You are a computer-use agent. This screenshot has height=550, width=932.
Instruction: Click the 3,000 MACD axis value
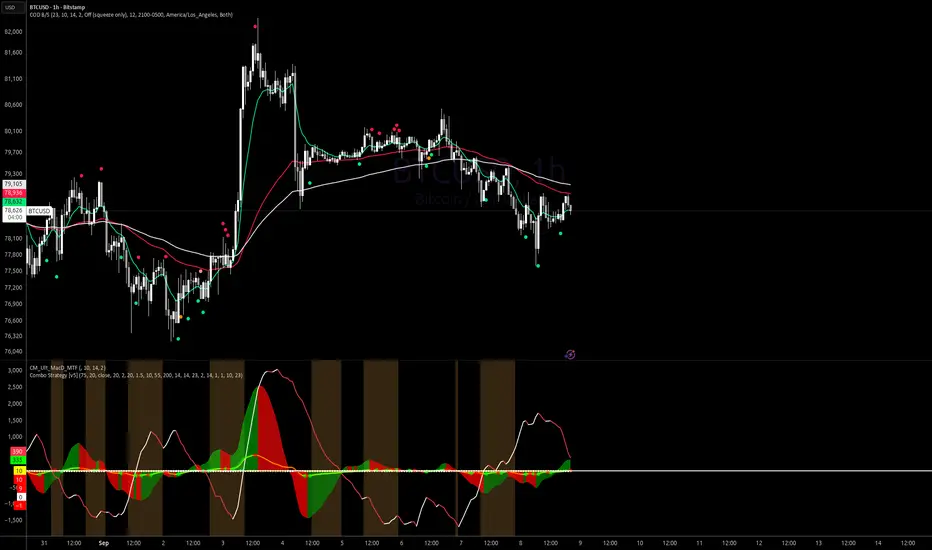(15, 370)
